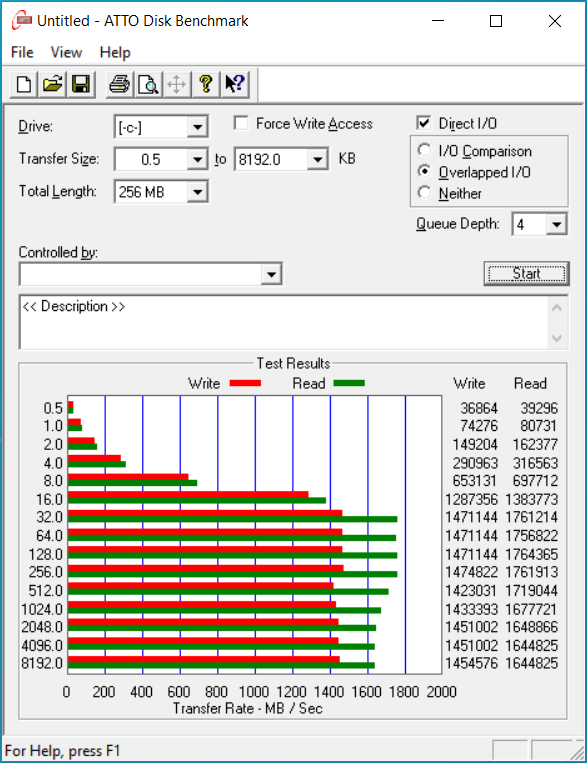
Task: Expand the Total Length 256 MB dropdown
Action: point(197,192)
